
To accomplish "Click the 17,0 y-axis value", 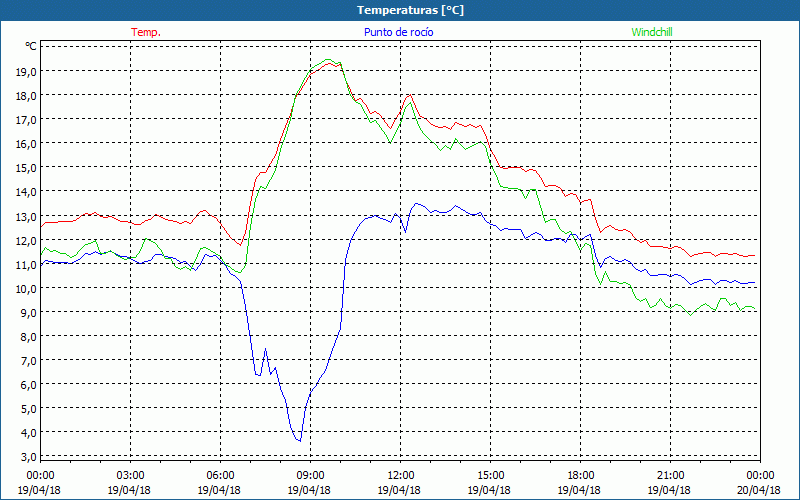I will [x=27, y=120].
